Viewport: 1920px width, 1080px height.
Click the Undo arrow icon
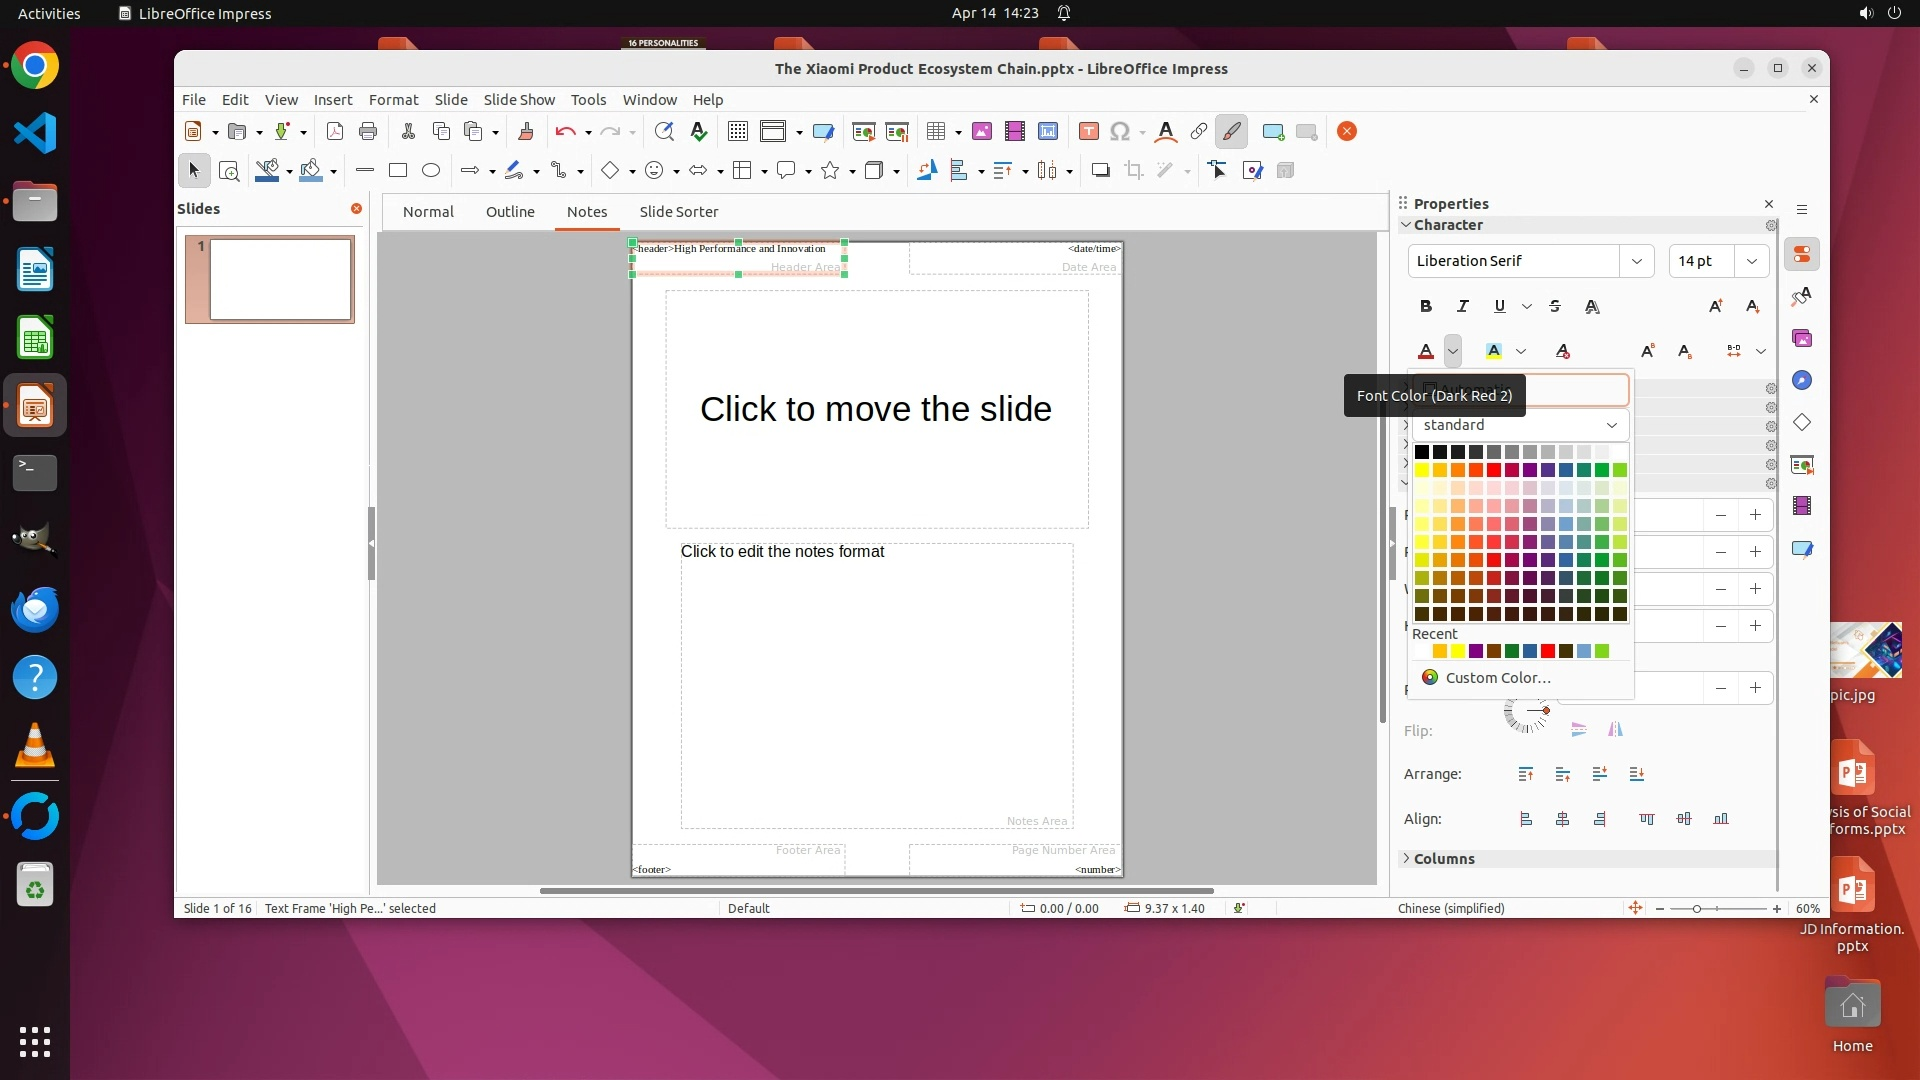[x=565, y=131]
